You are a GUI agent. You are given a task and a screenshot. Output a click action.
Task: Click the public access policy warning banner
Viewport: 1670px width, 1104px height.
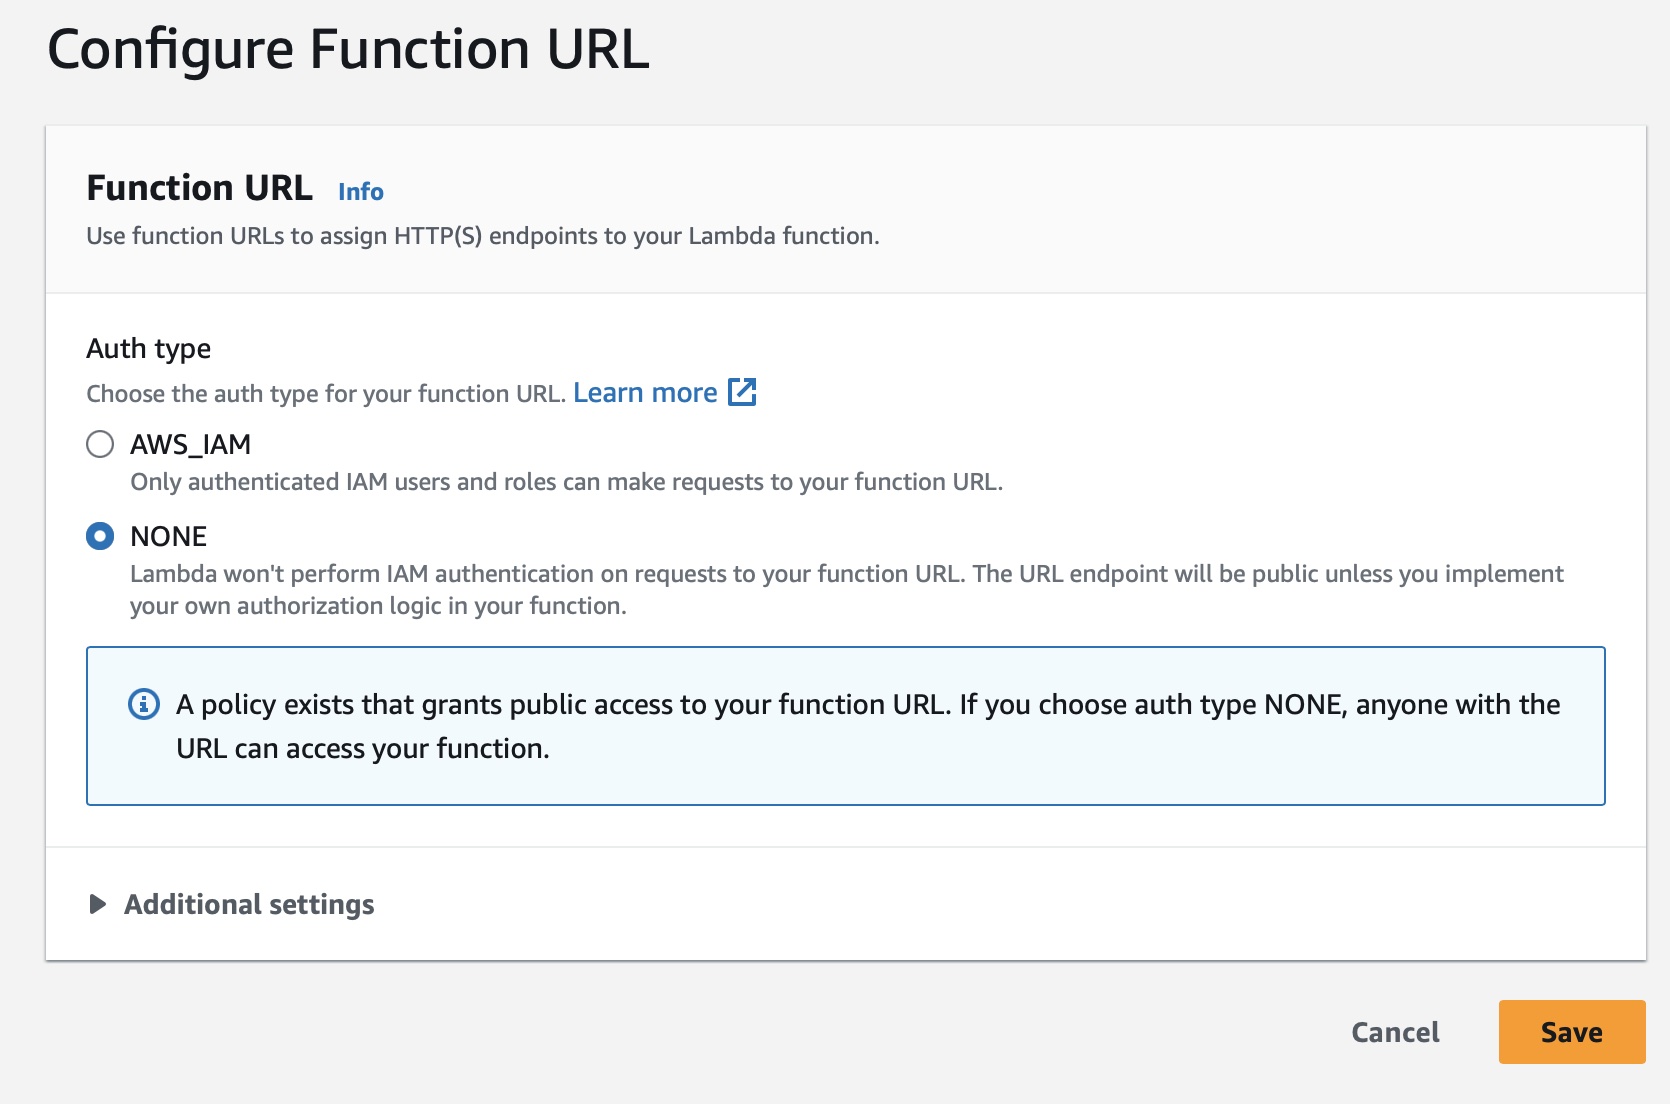pos(845,725)
